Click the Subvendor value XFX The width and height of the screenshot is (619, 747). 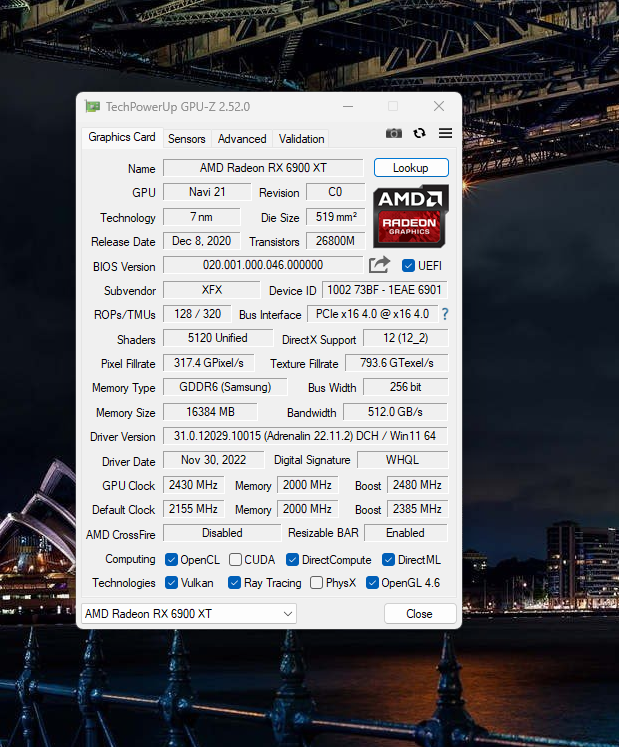click(212, 290)
